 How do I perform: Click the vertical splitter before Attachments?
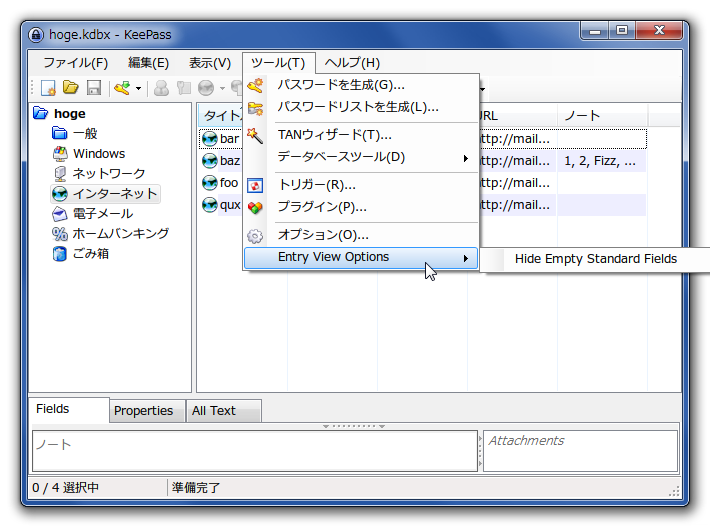pyautogui.click(x=480, y=451)
